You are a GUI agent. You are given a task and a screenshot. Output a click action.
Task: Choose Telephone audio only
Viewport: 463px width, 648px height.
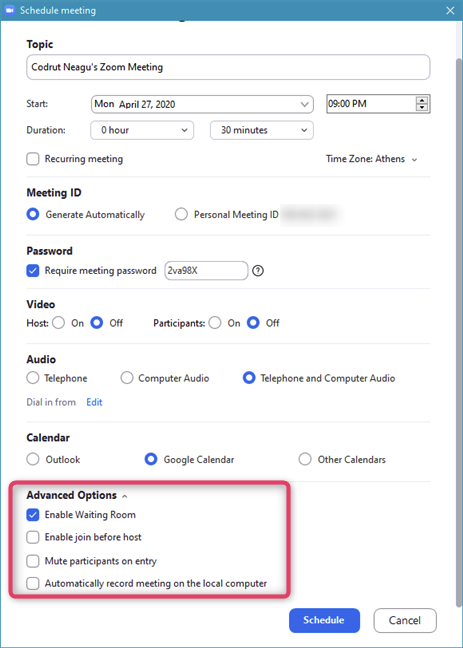tap(33, 378)
